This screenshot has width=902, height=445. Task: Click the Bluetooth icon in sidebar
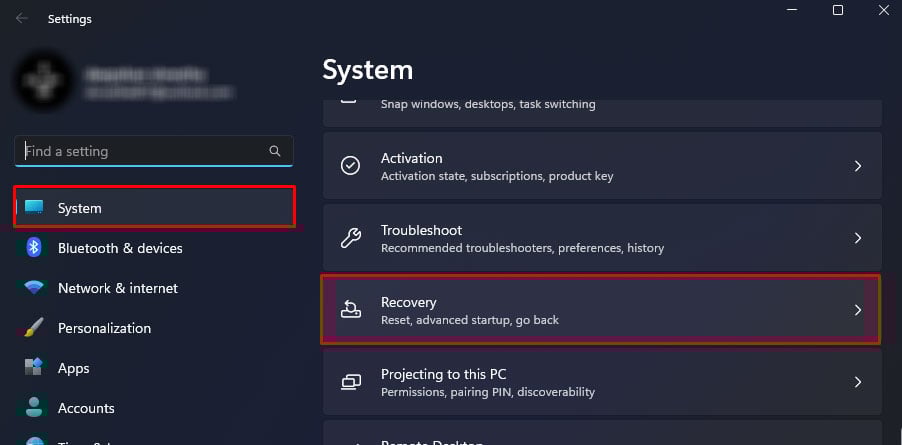(34, 248)
